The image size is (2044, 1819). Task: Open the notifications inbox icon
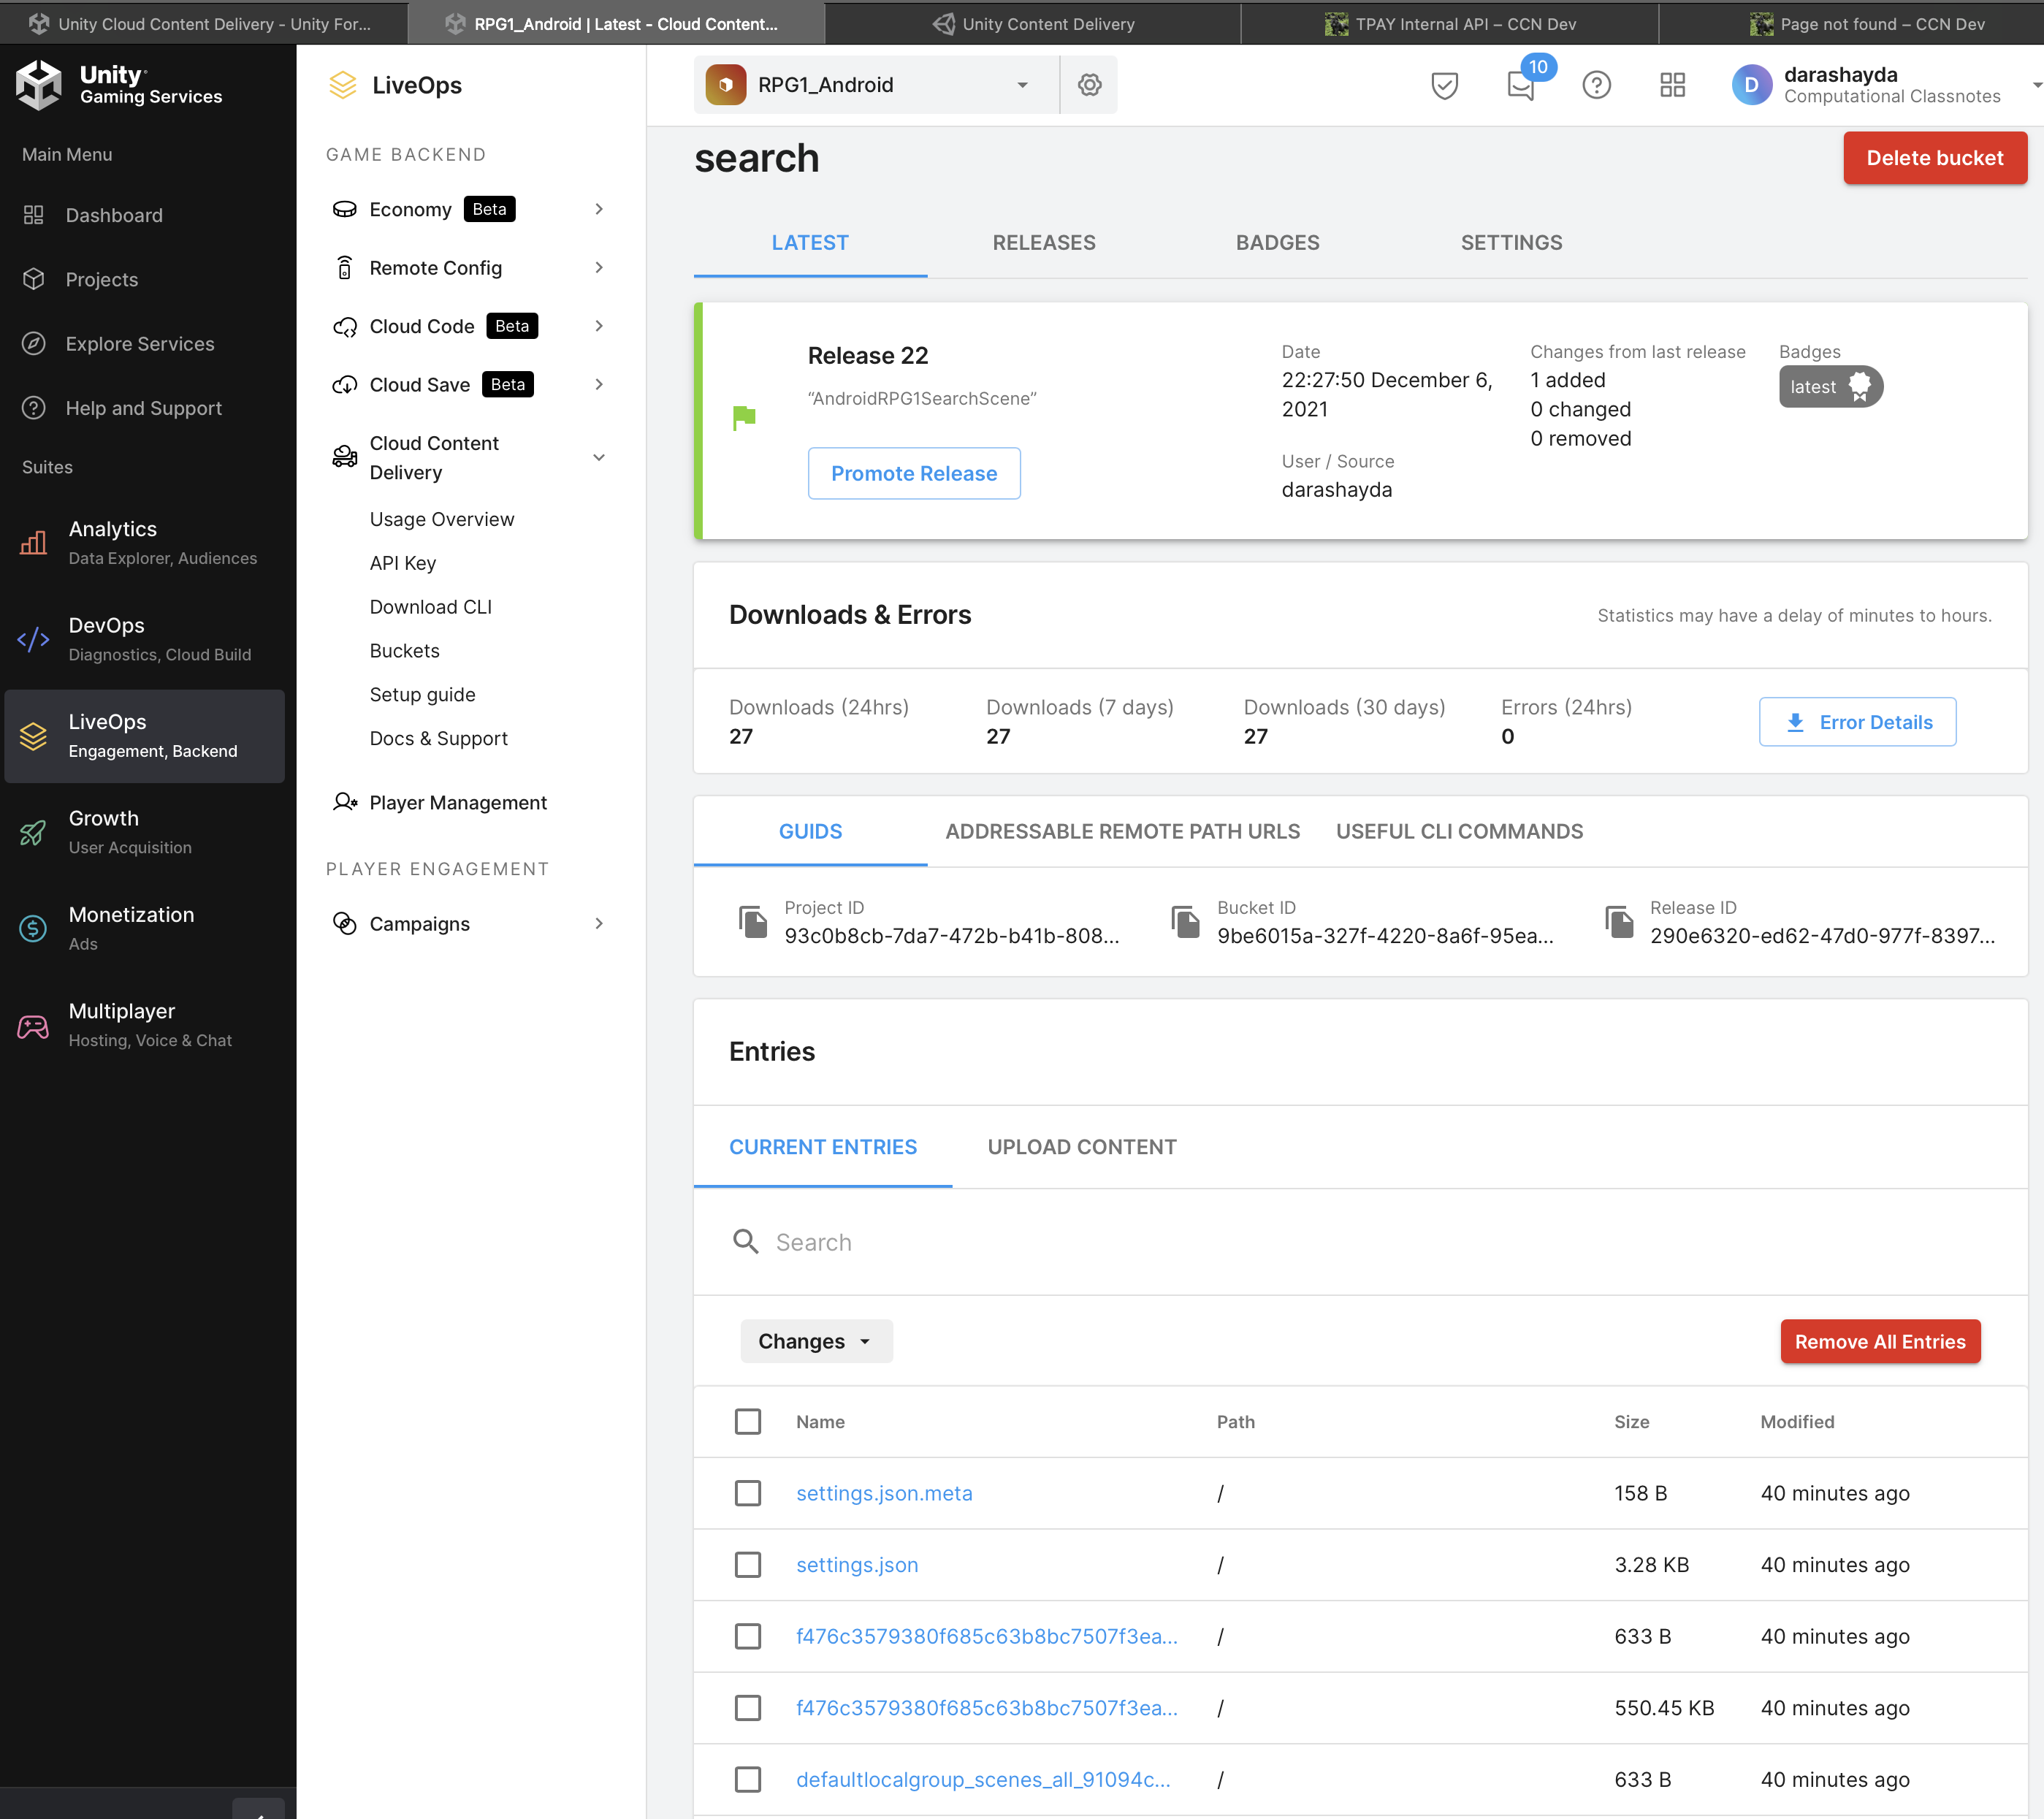coord(1520,85)
